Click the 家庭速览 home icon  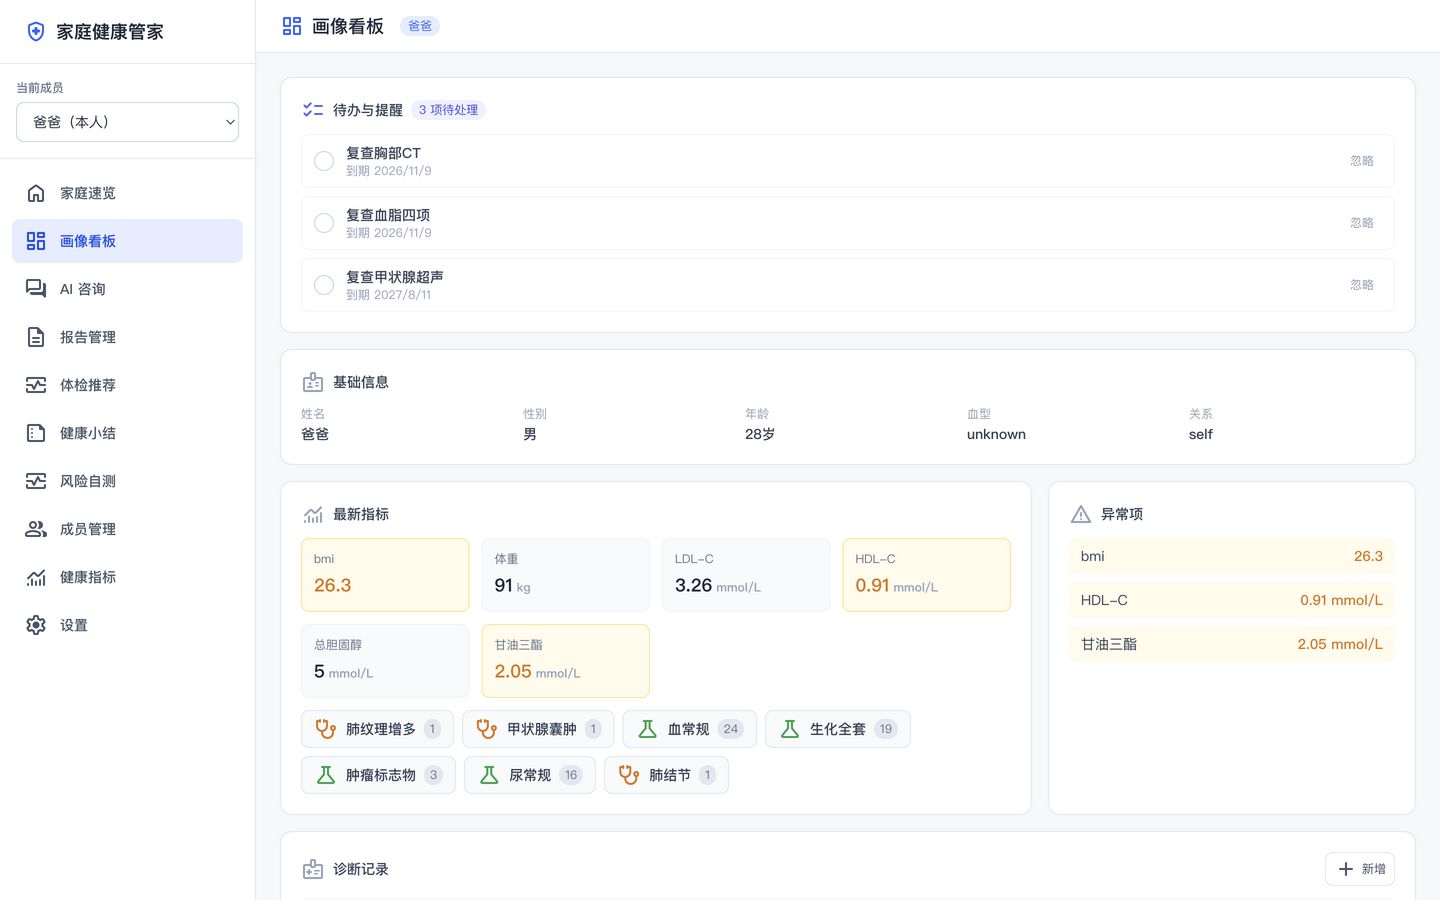[36, 193]
